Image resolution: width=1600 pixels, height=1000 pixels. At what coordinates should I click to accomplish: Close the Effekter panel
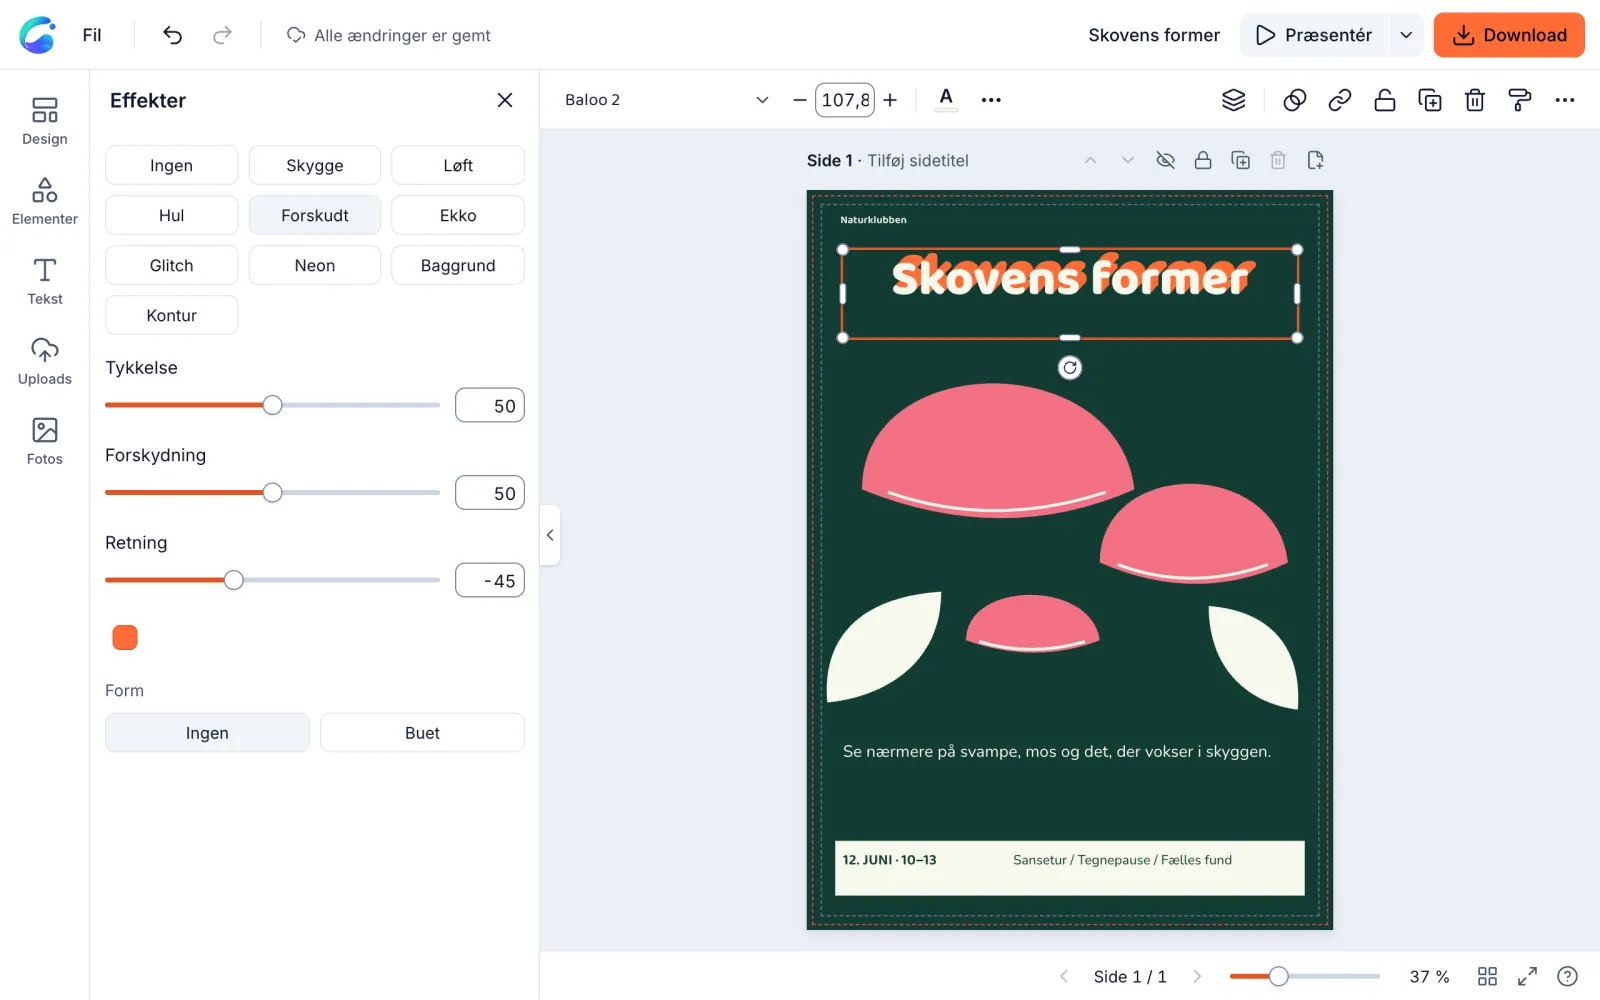[505, 100]
